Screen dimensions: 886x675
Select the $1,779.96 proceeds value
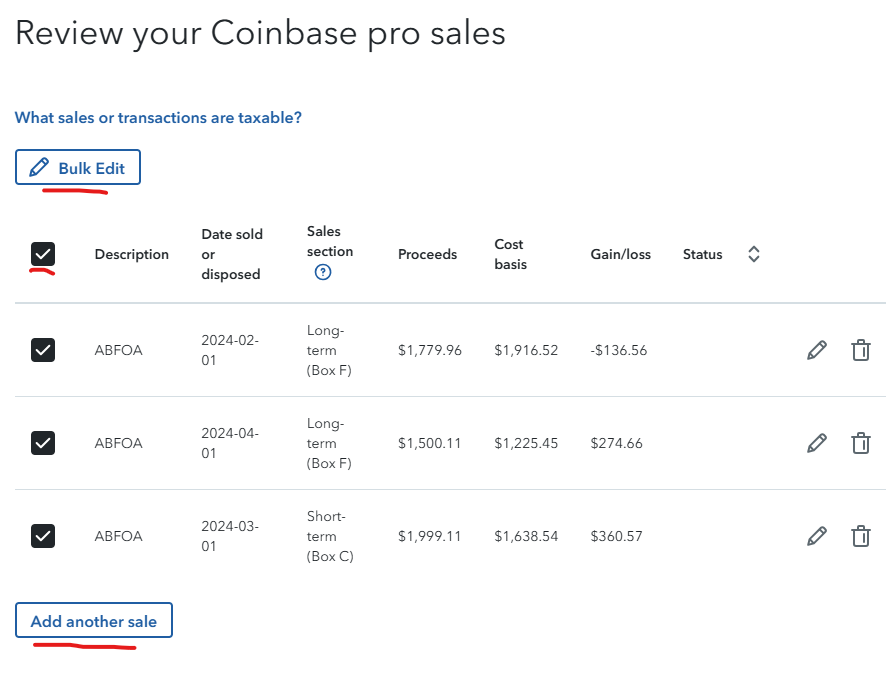(429, 350)
